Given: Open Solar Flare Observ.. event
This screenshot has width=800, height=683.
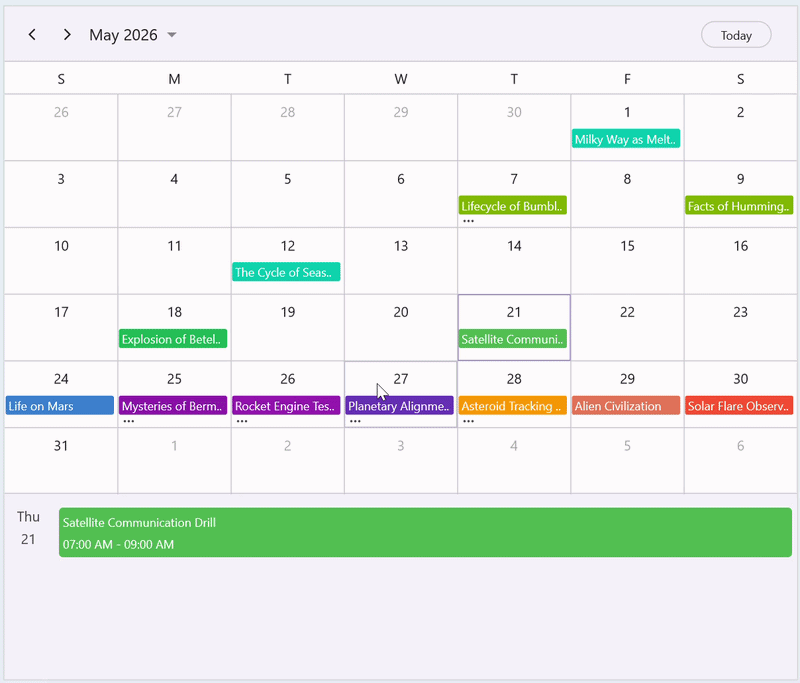Looking at the screenshot, I should click(x=739, y=406).
